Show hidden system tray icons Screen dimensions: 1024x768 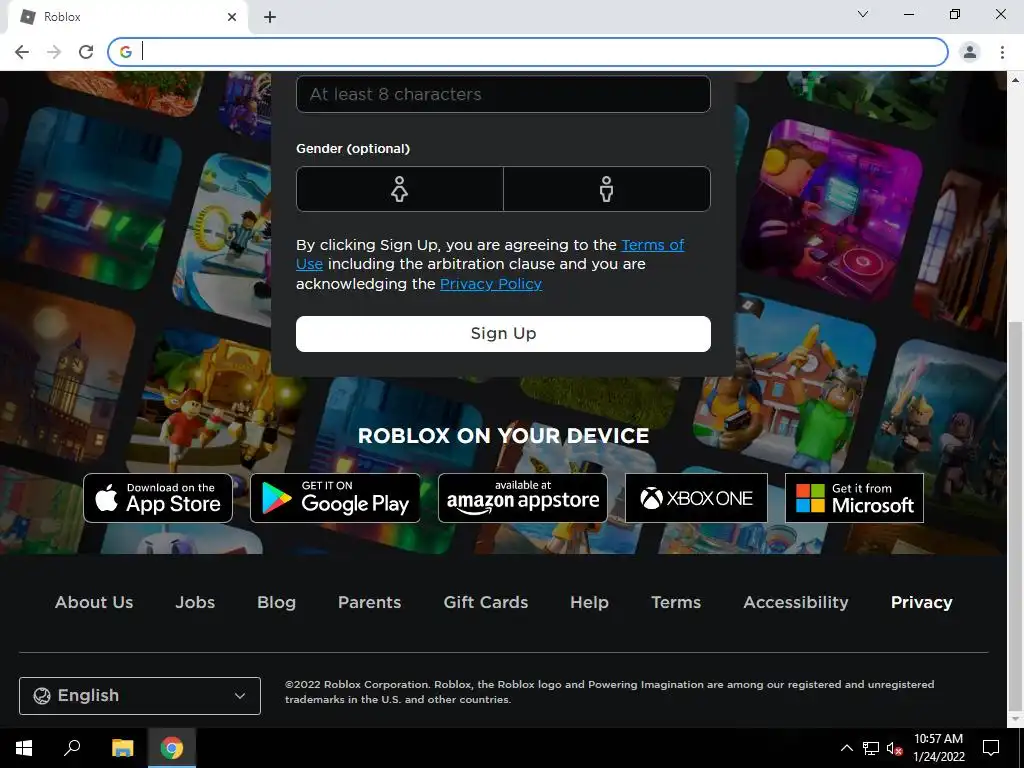click(x=846, y=748)
